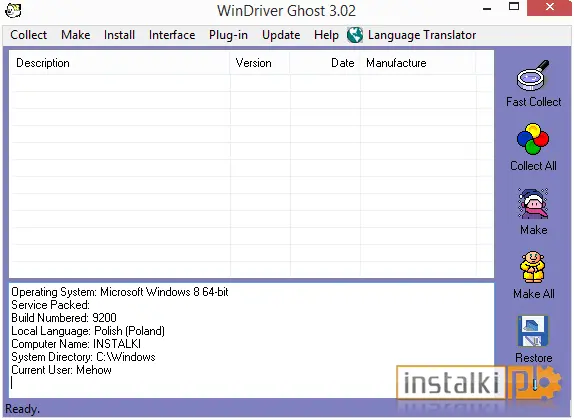Image resolution: width=574 pixels, height=420 pixels.
Task: Open the Make menu in the menu bar
Action: pos(76,35)
